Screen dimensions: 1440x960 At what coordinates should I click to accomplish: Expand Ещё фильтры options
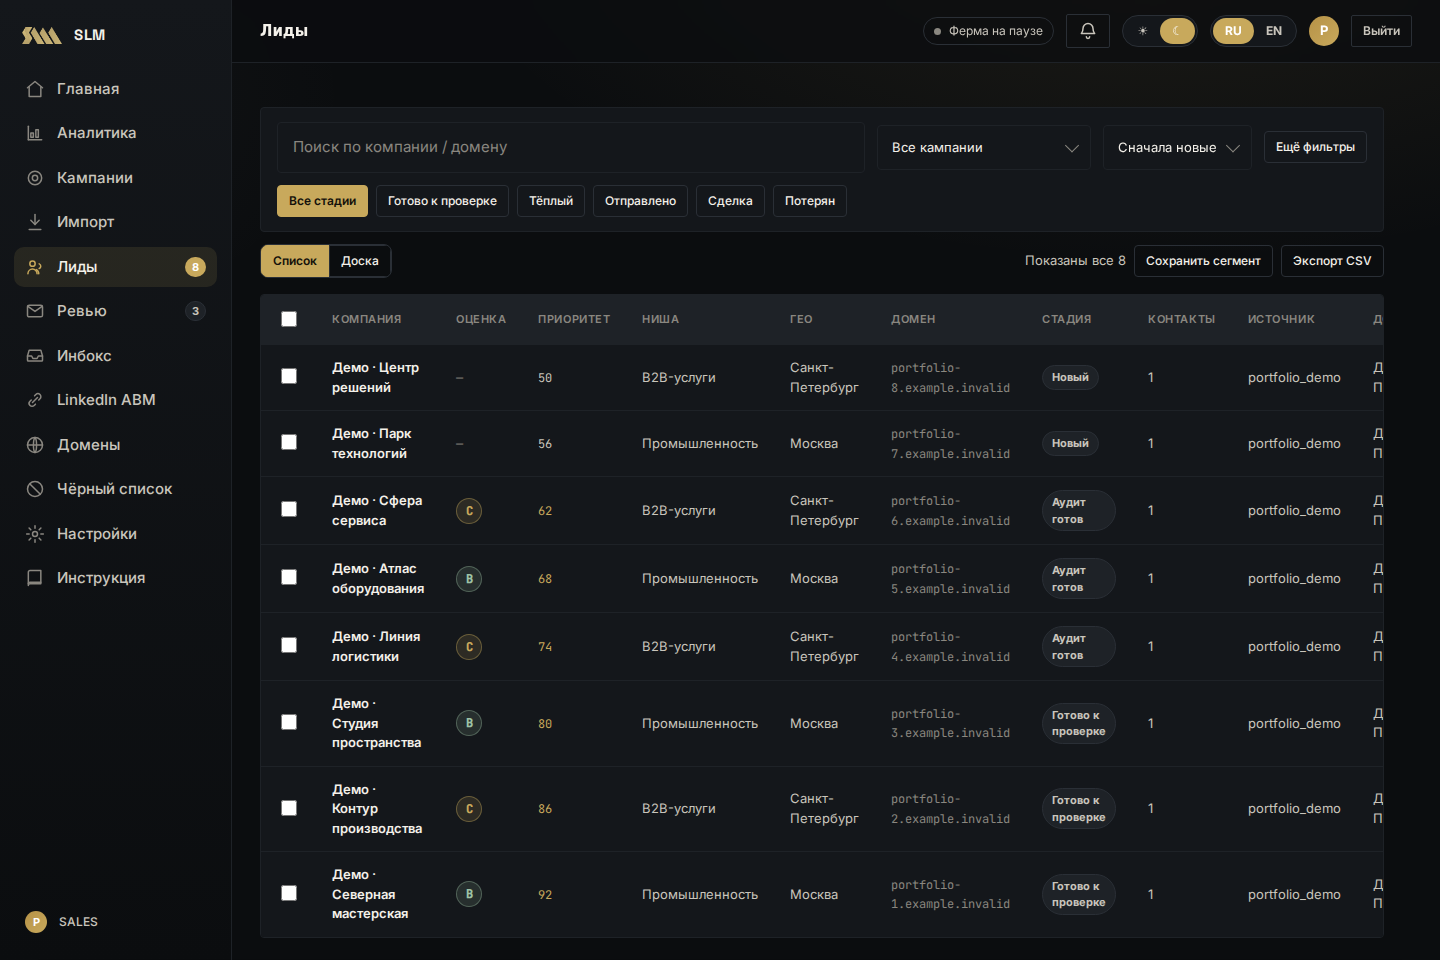[1315, 147]
